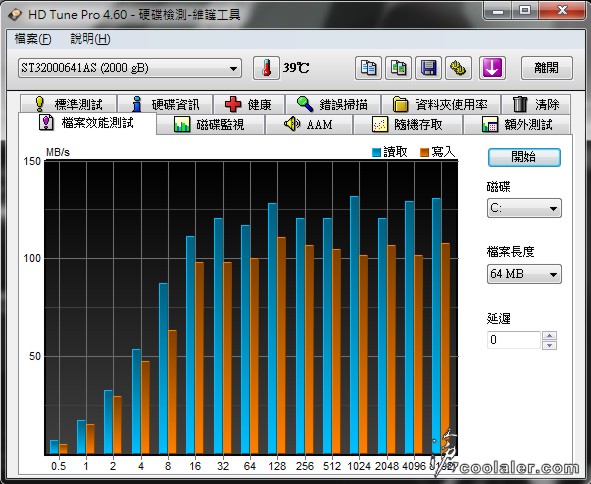Maximize the HD Tune Pro window

tap(525, 11)
